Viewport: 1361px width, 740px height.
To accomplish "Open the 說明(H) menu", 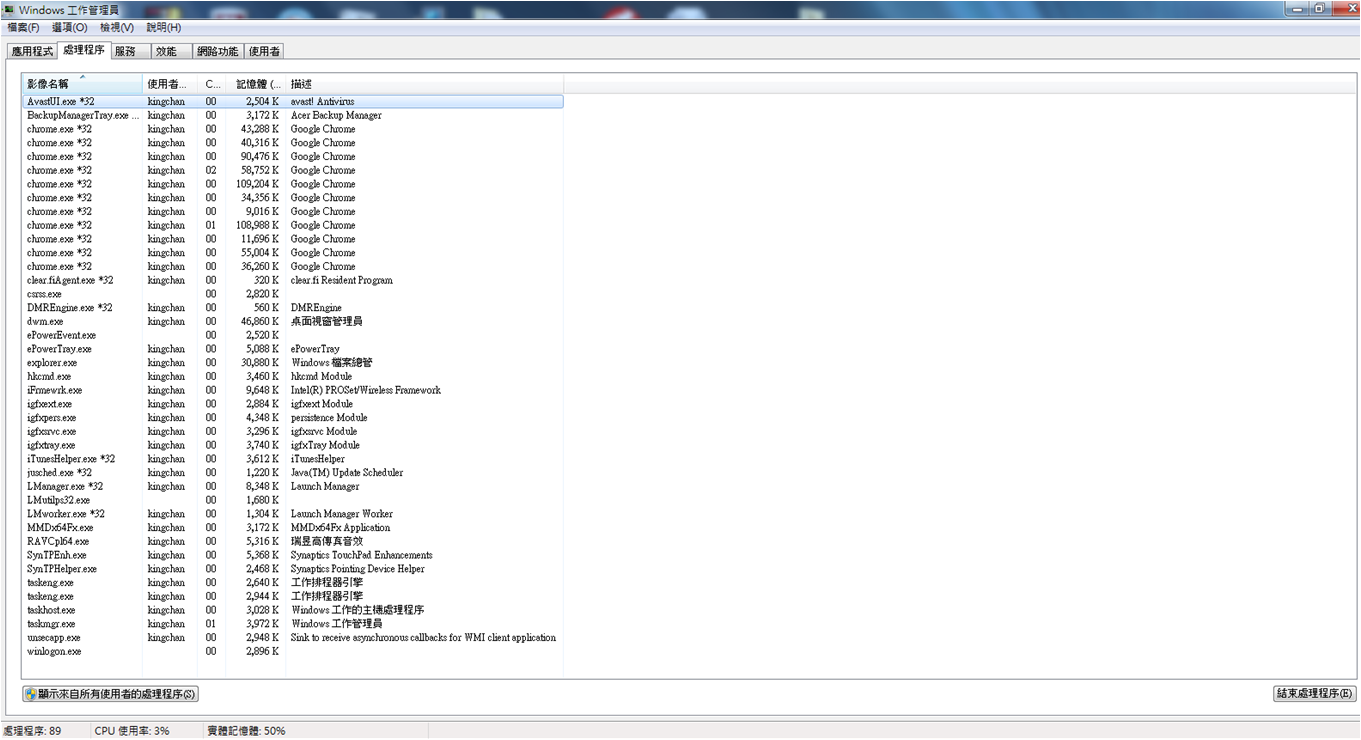I will [x=164, y=28].
